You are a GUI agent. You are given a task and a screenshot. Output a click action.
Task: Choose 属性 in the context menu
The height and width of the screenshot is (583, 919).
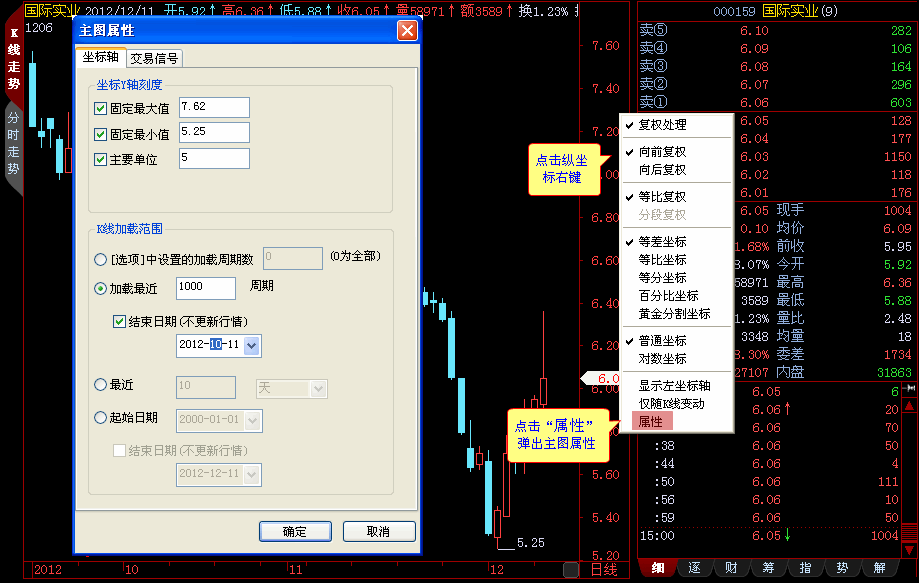[x=651, y=422]
